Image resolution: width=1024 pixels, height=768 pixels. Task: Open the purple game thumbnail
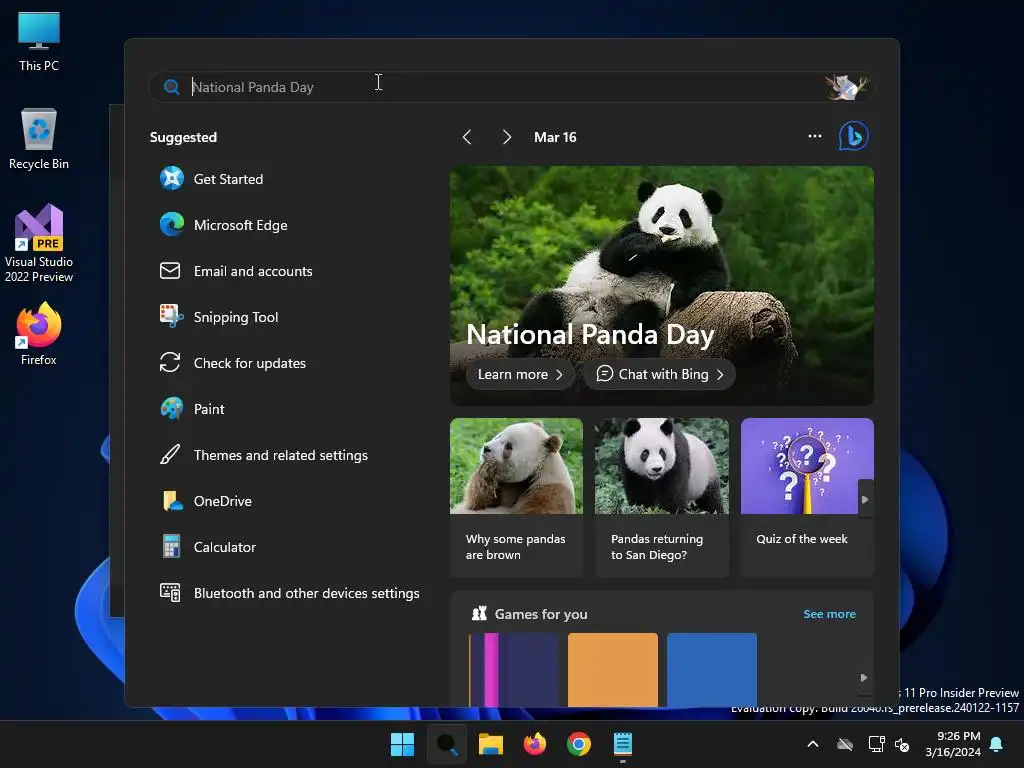[514, 669]
